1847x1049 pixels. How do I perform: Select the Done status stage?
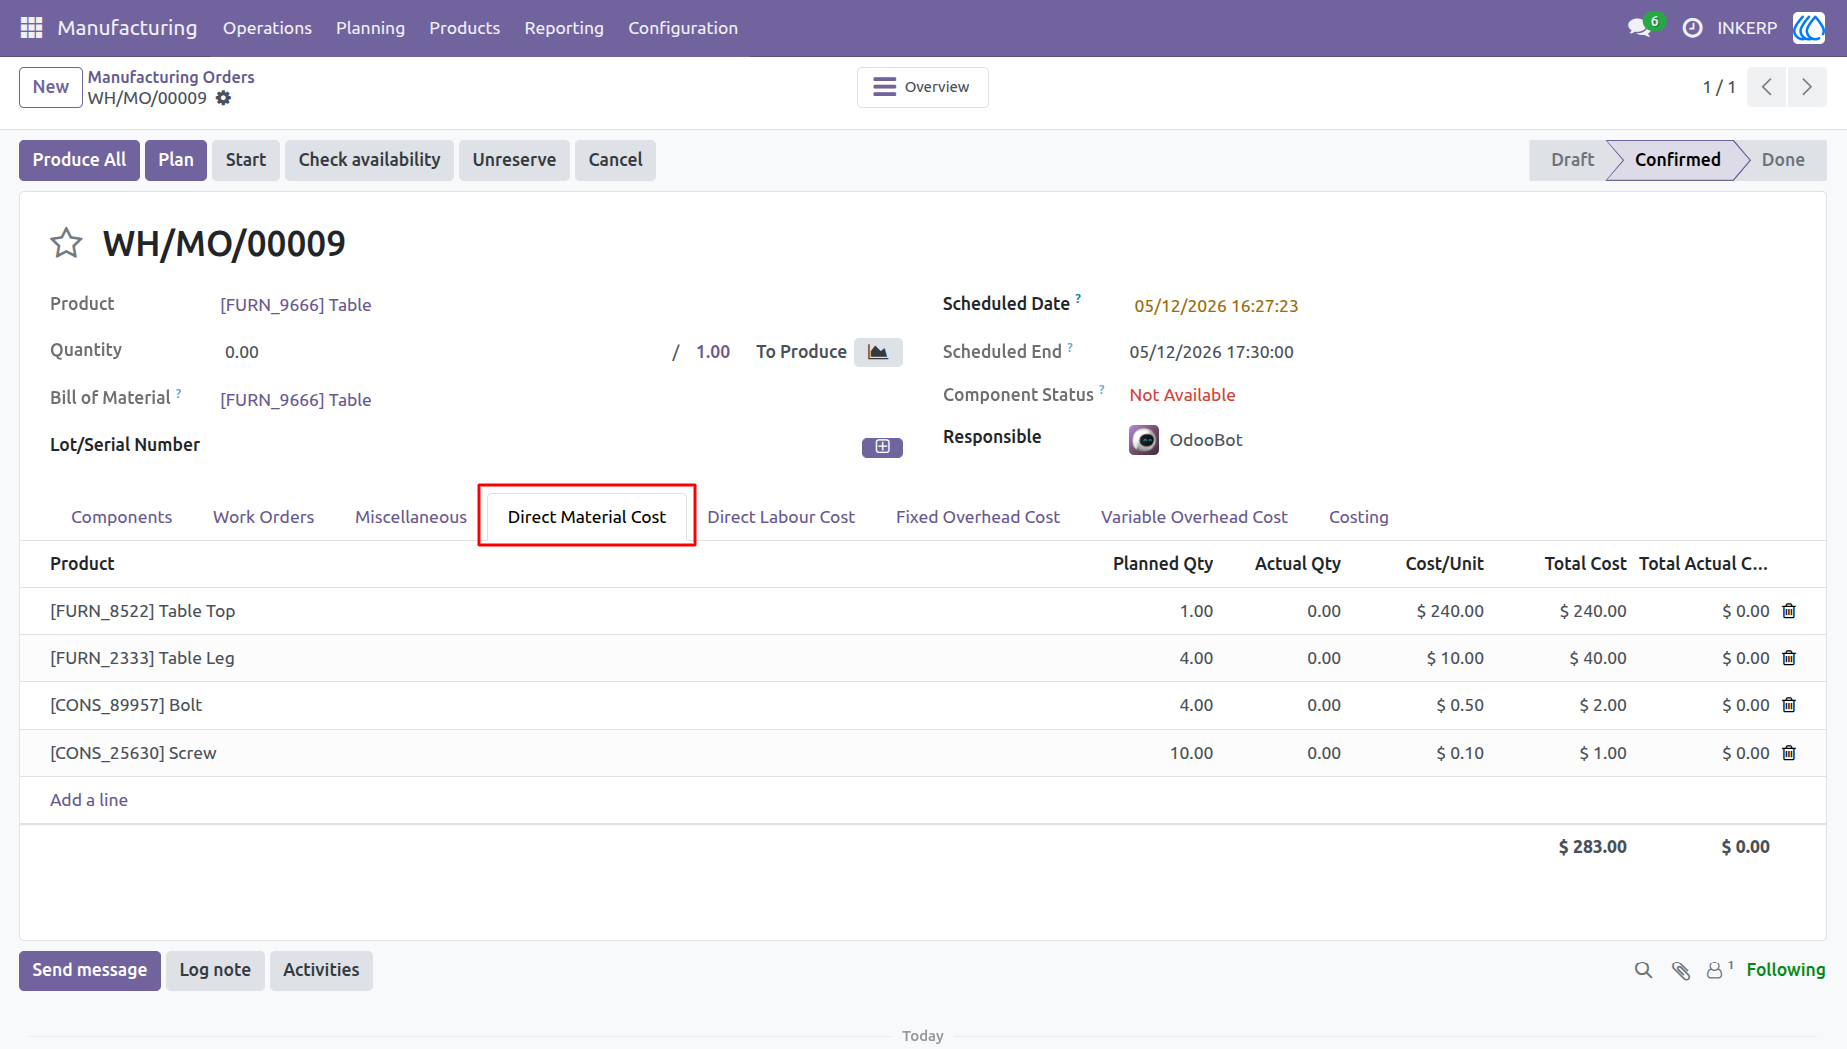pos(1783,160)
